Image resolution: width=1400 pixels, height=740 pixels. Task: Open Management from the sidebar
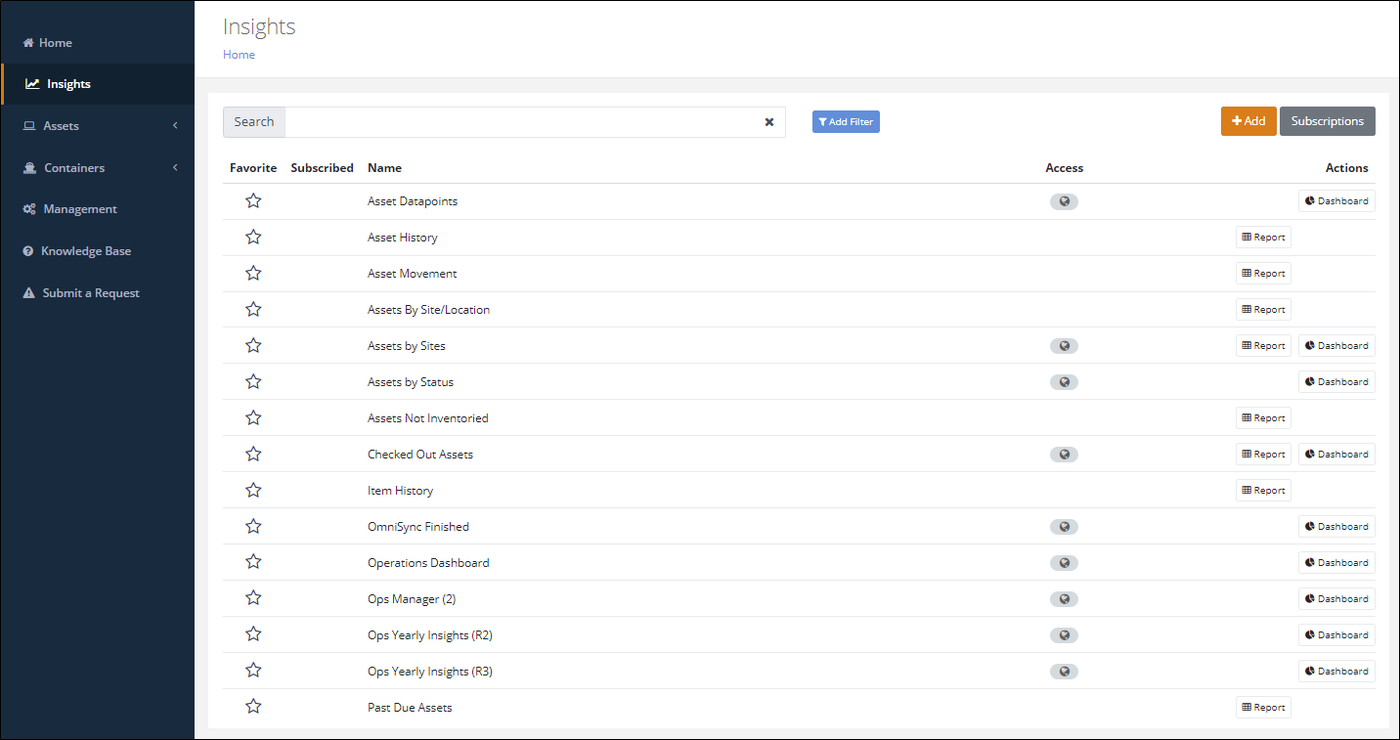(98, 209)
